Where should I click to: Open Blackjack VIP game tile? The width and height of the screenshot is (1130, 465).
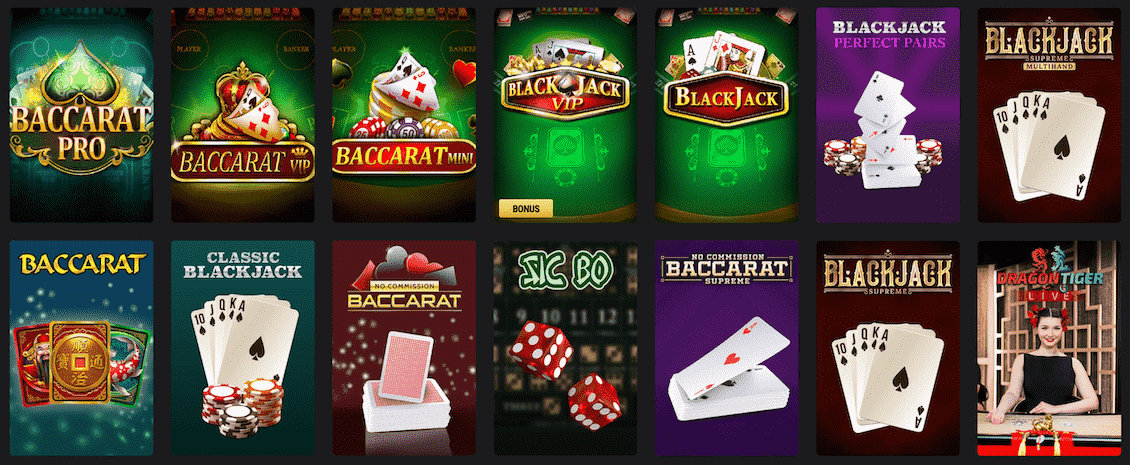click(x=565, y=115)
